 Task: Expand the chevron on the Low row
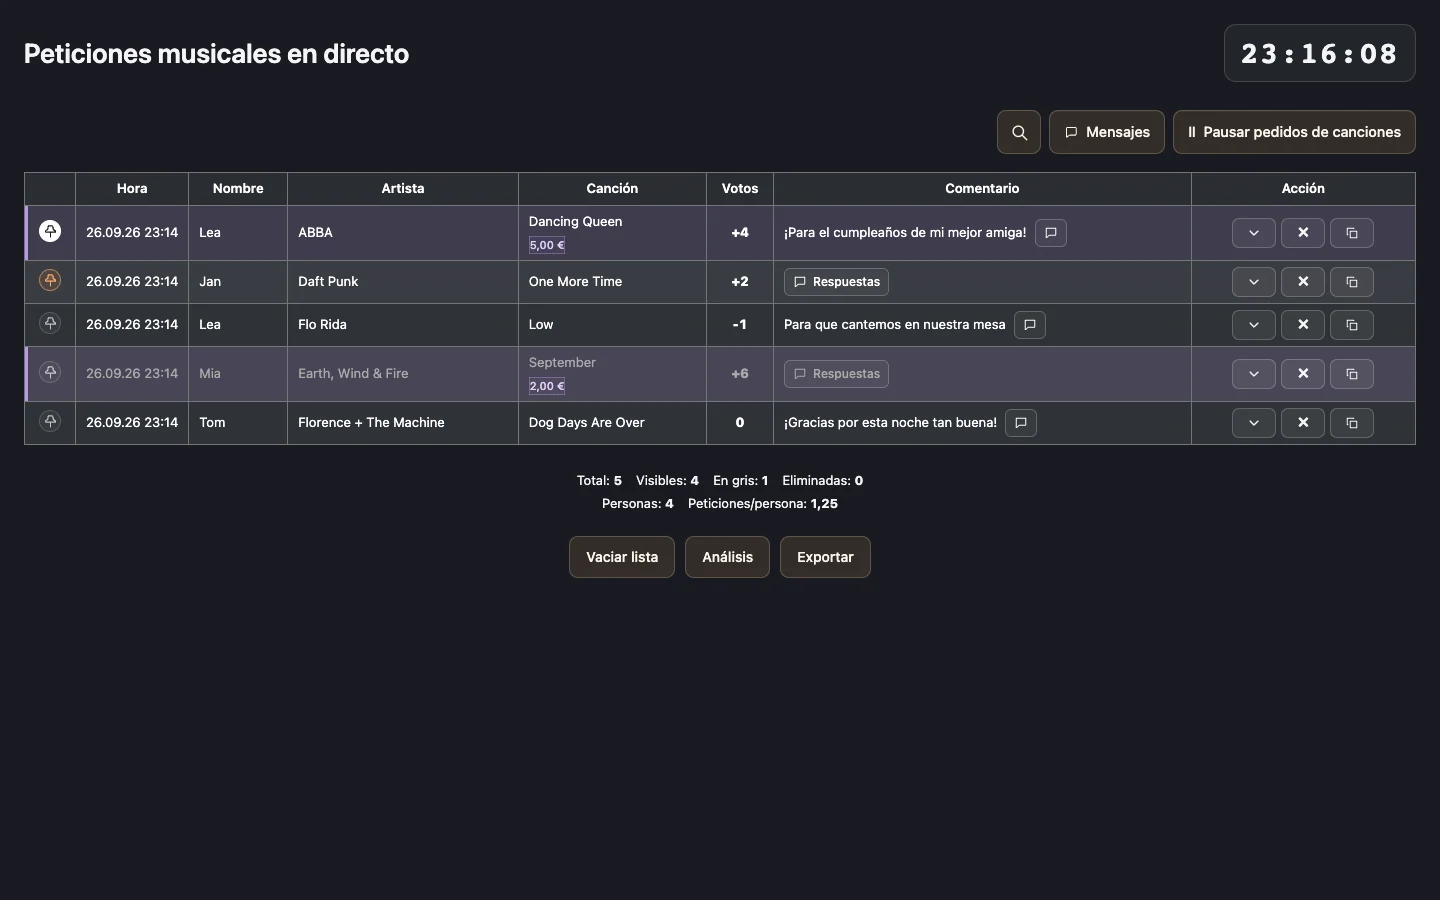(1254, 325)
